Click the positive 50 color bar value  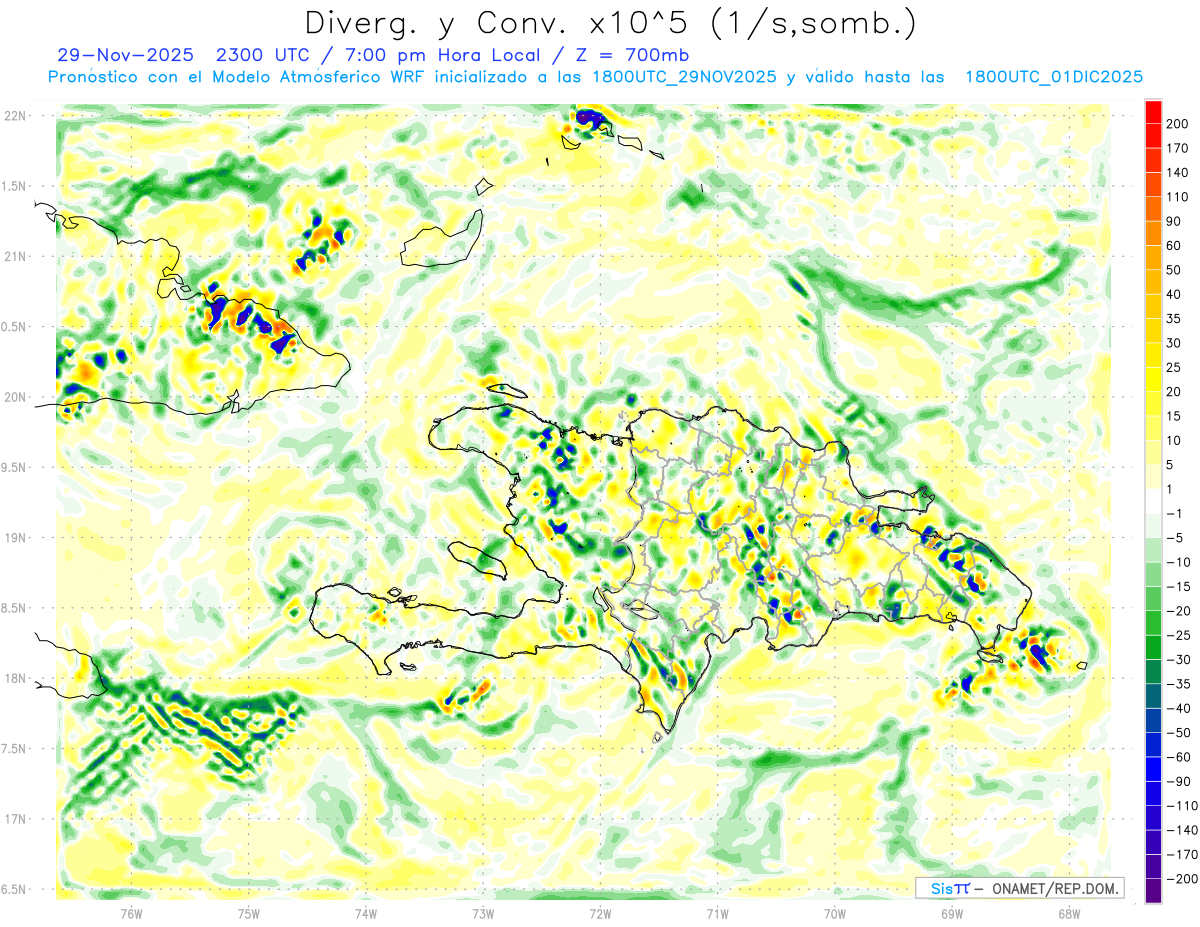click(1175, 270)
